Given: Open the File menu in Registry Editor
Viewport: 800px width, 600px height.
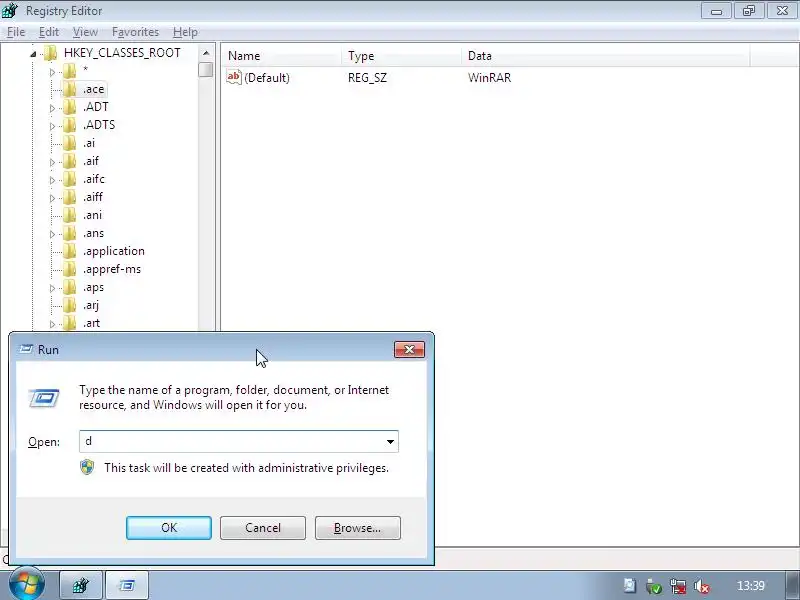Looking at the screenshot, I should tap(16, 32).
